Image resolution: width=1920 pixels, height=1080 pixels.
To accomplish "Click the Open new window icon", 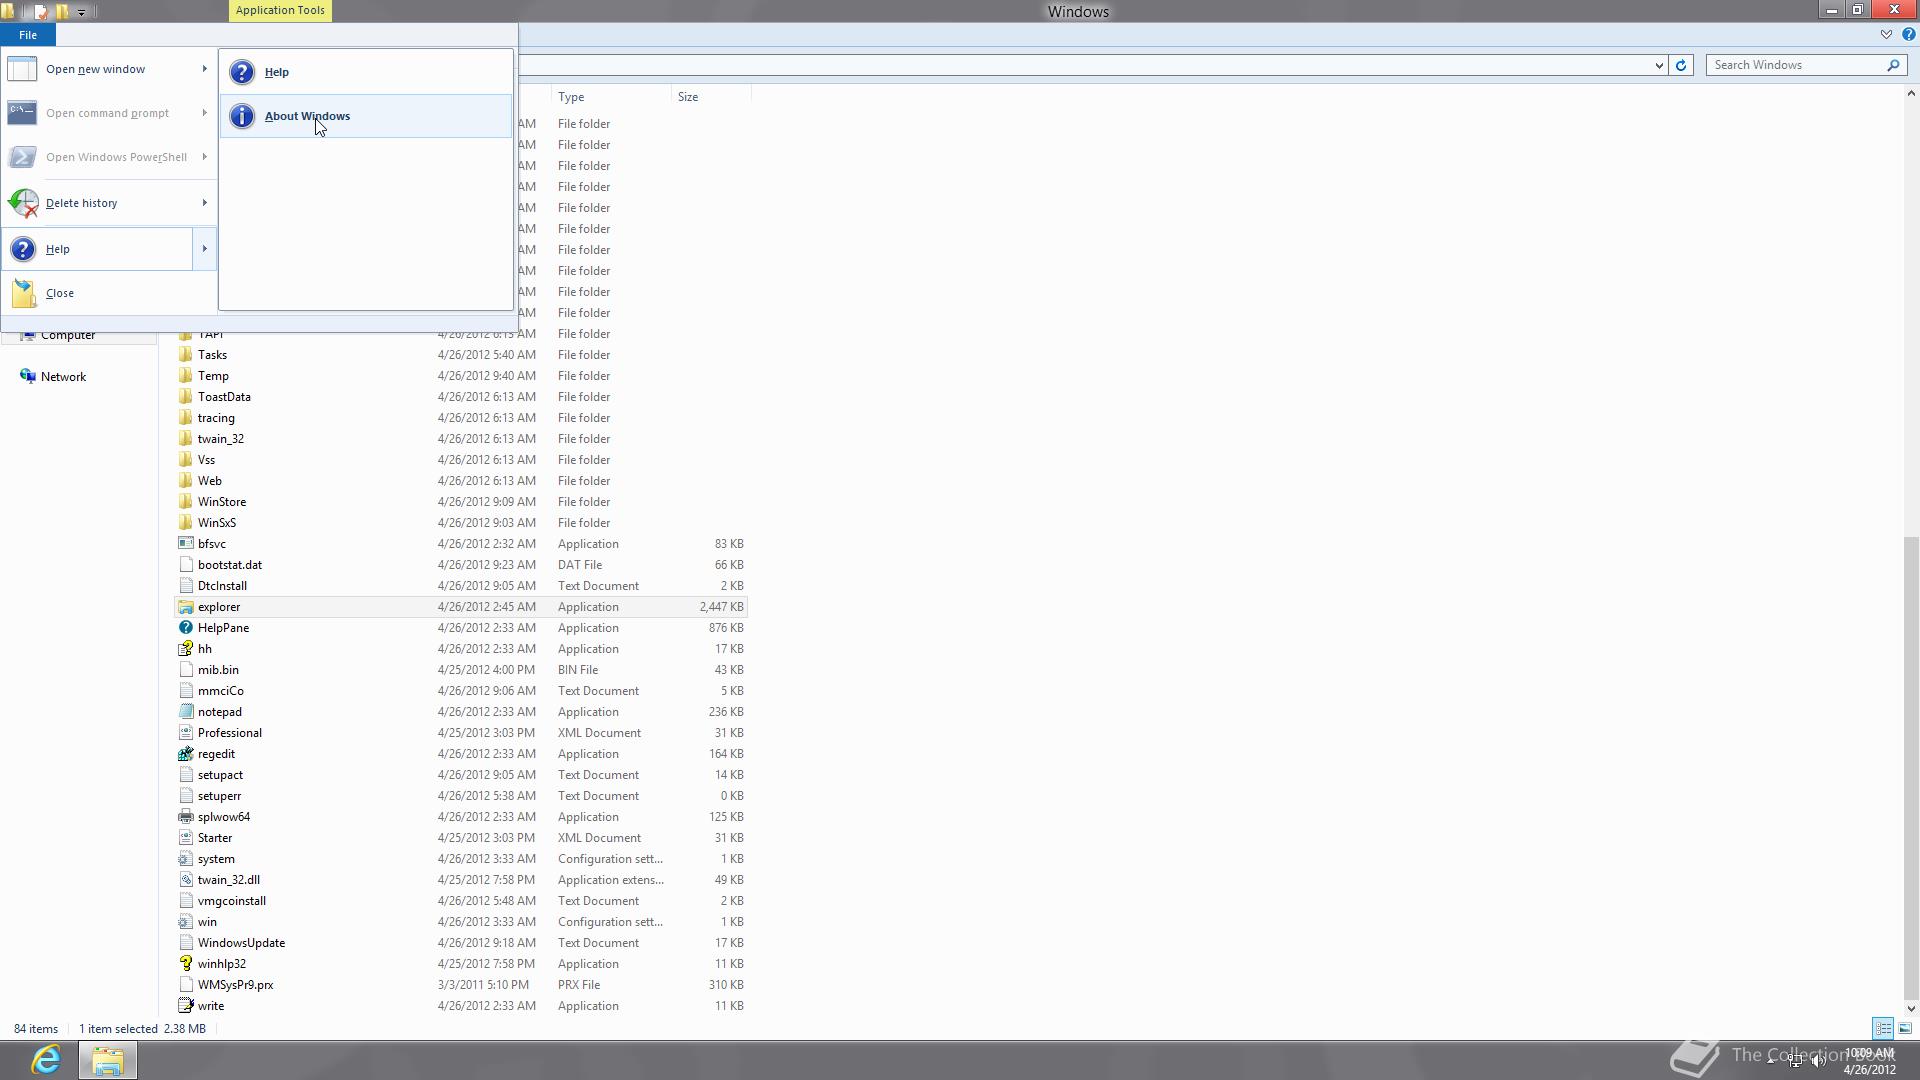I will tap(22, 69).
